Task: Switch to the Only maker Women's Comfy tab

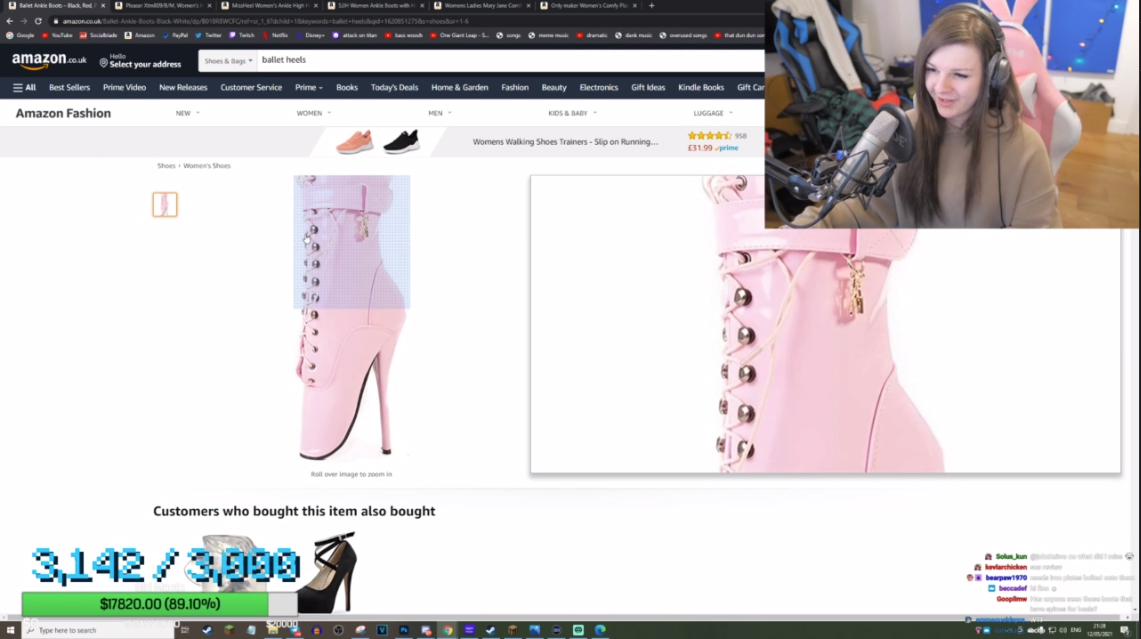Action: pyautogui.click(x=589, y=6)
